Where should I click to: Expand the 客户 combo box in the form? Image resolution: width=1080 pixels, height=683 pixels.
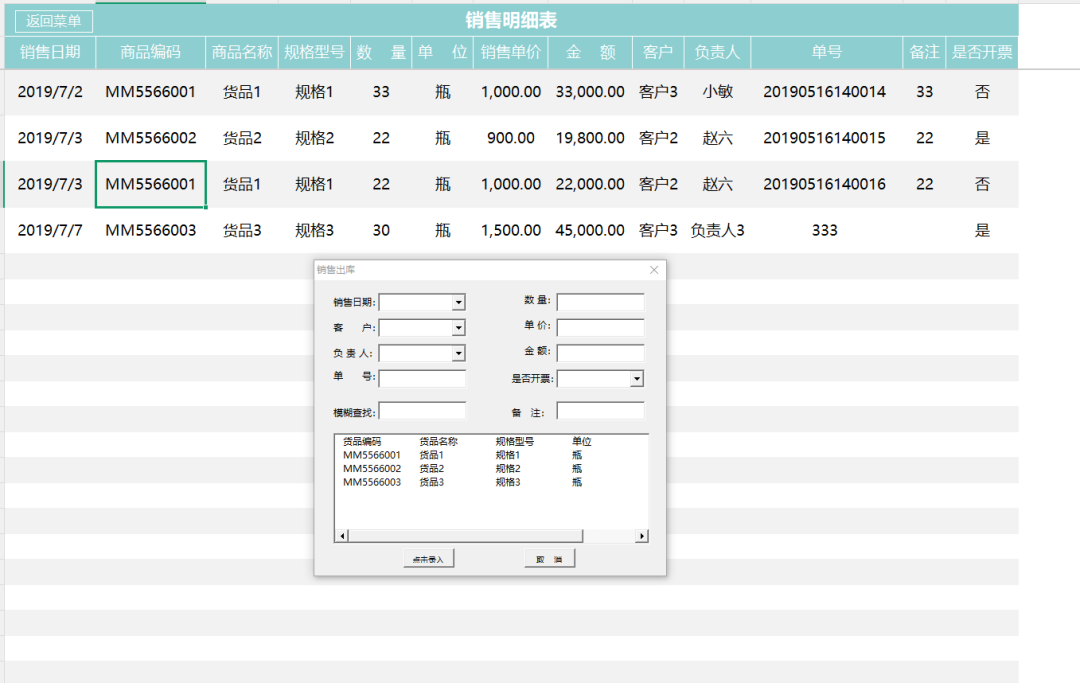(458, 328)
